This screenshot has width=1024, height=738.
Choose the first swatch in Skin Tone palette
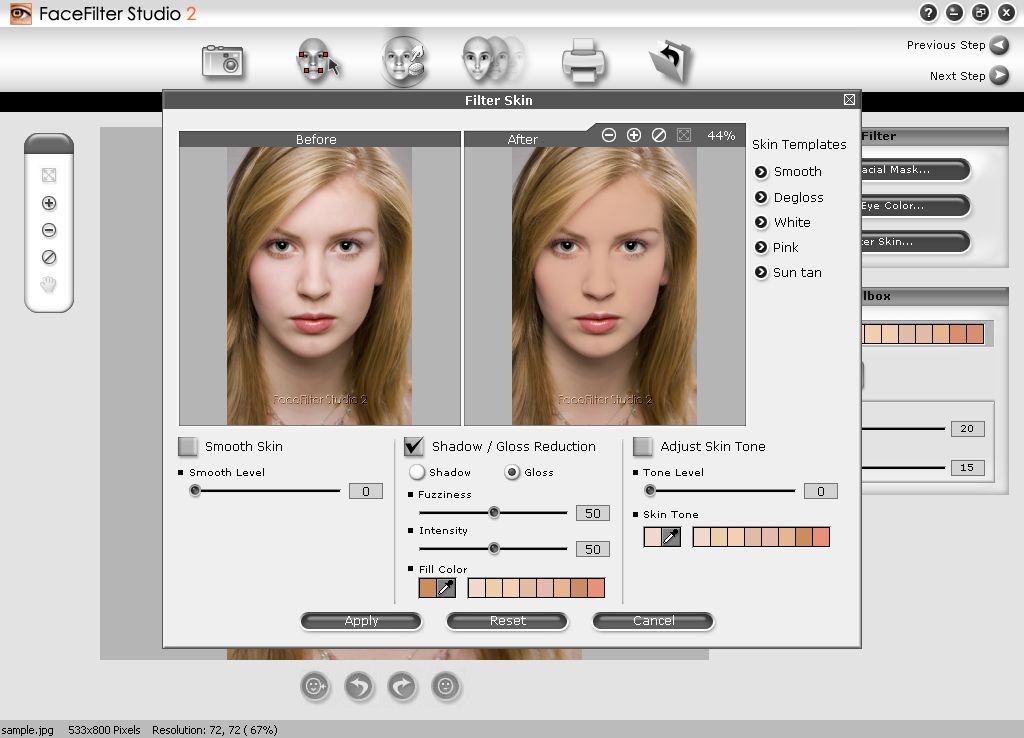click(x=702, y=537)
